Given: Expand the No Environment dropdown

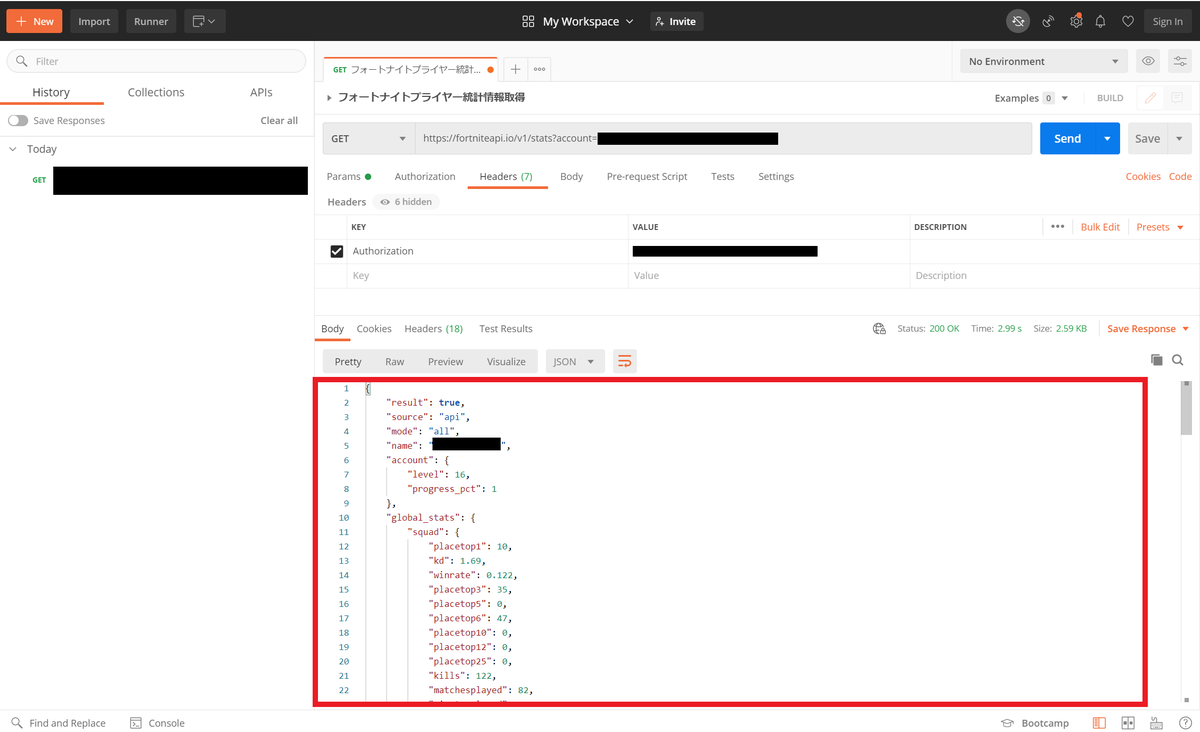Looking at the screenshot, I should click(x=1043, y=61).
